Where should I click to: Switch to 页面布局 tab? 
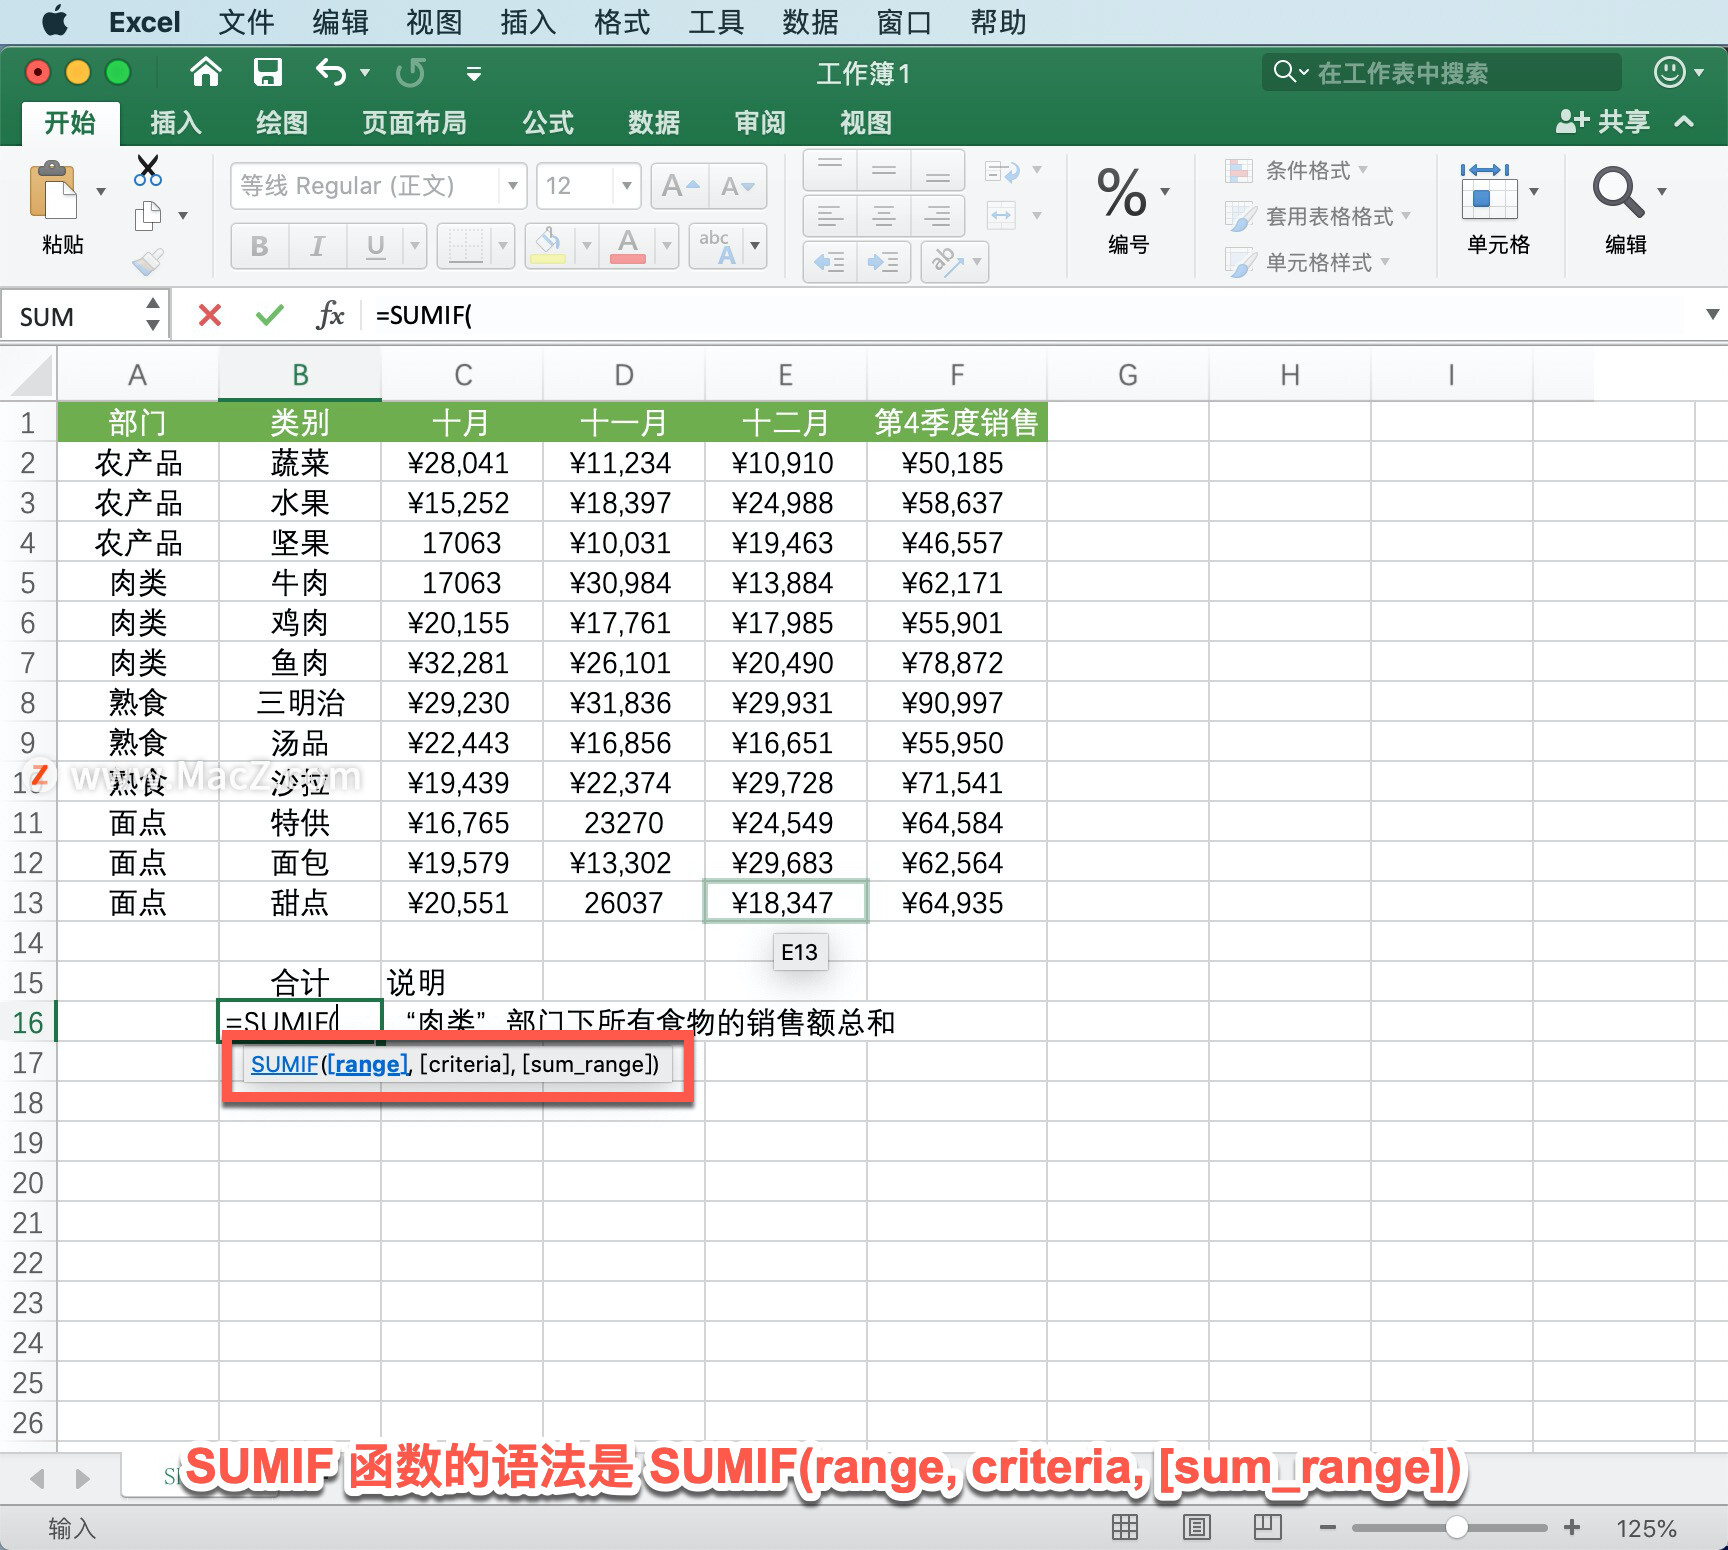pyautogui.click(x=414, y=123)
